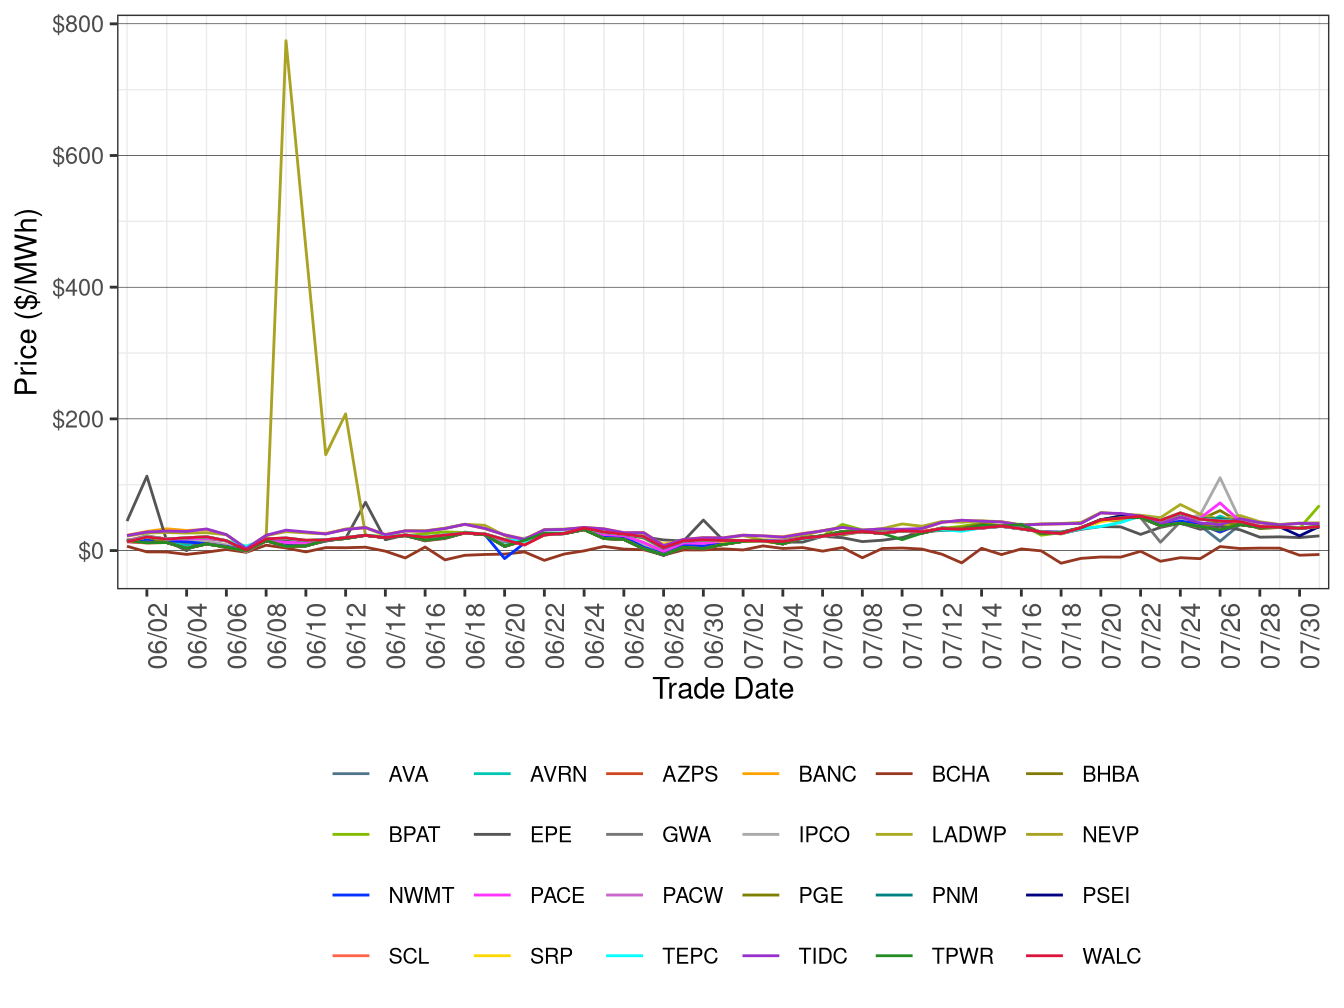The height and width of the screenshot is (1008, 1344).
Task: Click the BPAT legend label
Action: [414, 835]
